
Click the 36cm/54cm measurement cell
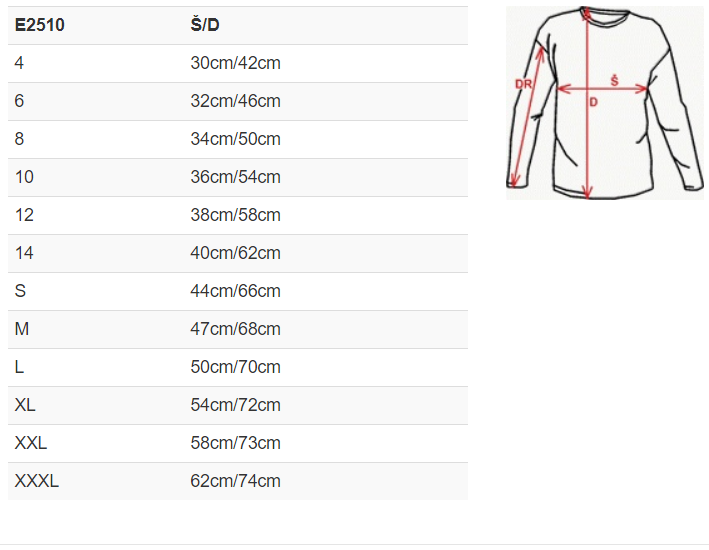235,177
